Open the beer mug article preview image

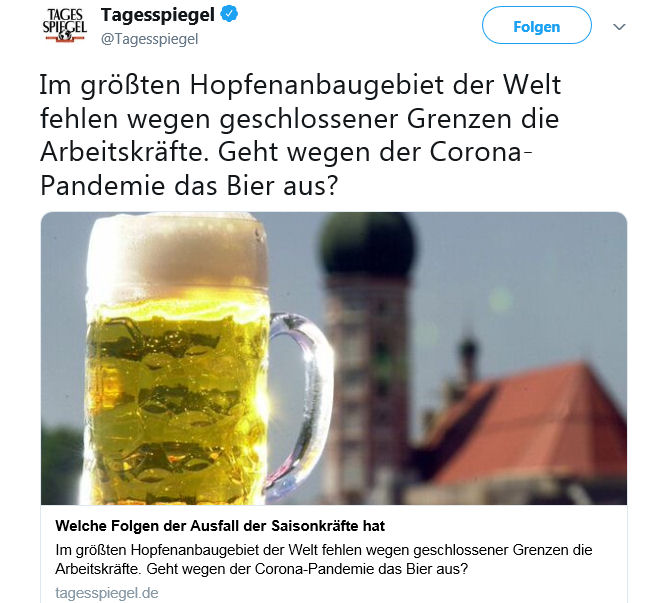pyautogui.click(x=334, y=358)
